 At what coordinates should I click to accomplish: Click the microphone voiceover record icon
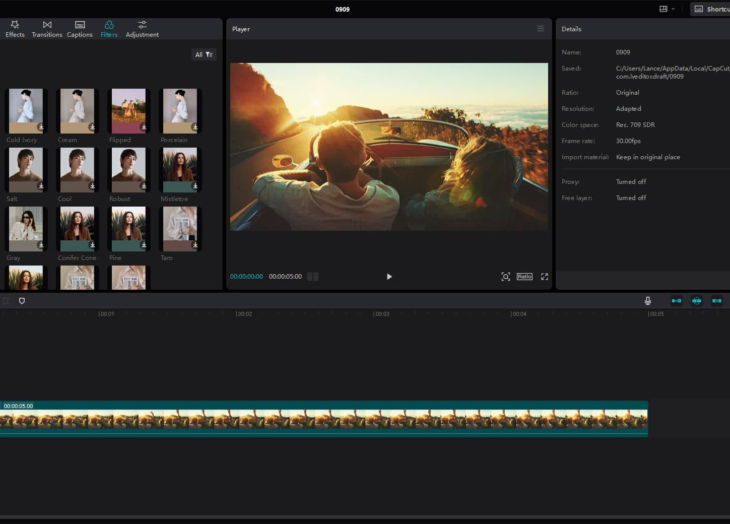tap(648, 300)
